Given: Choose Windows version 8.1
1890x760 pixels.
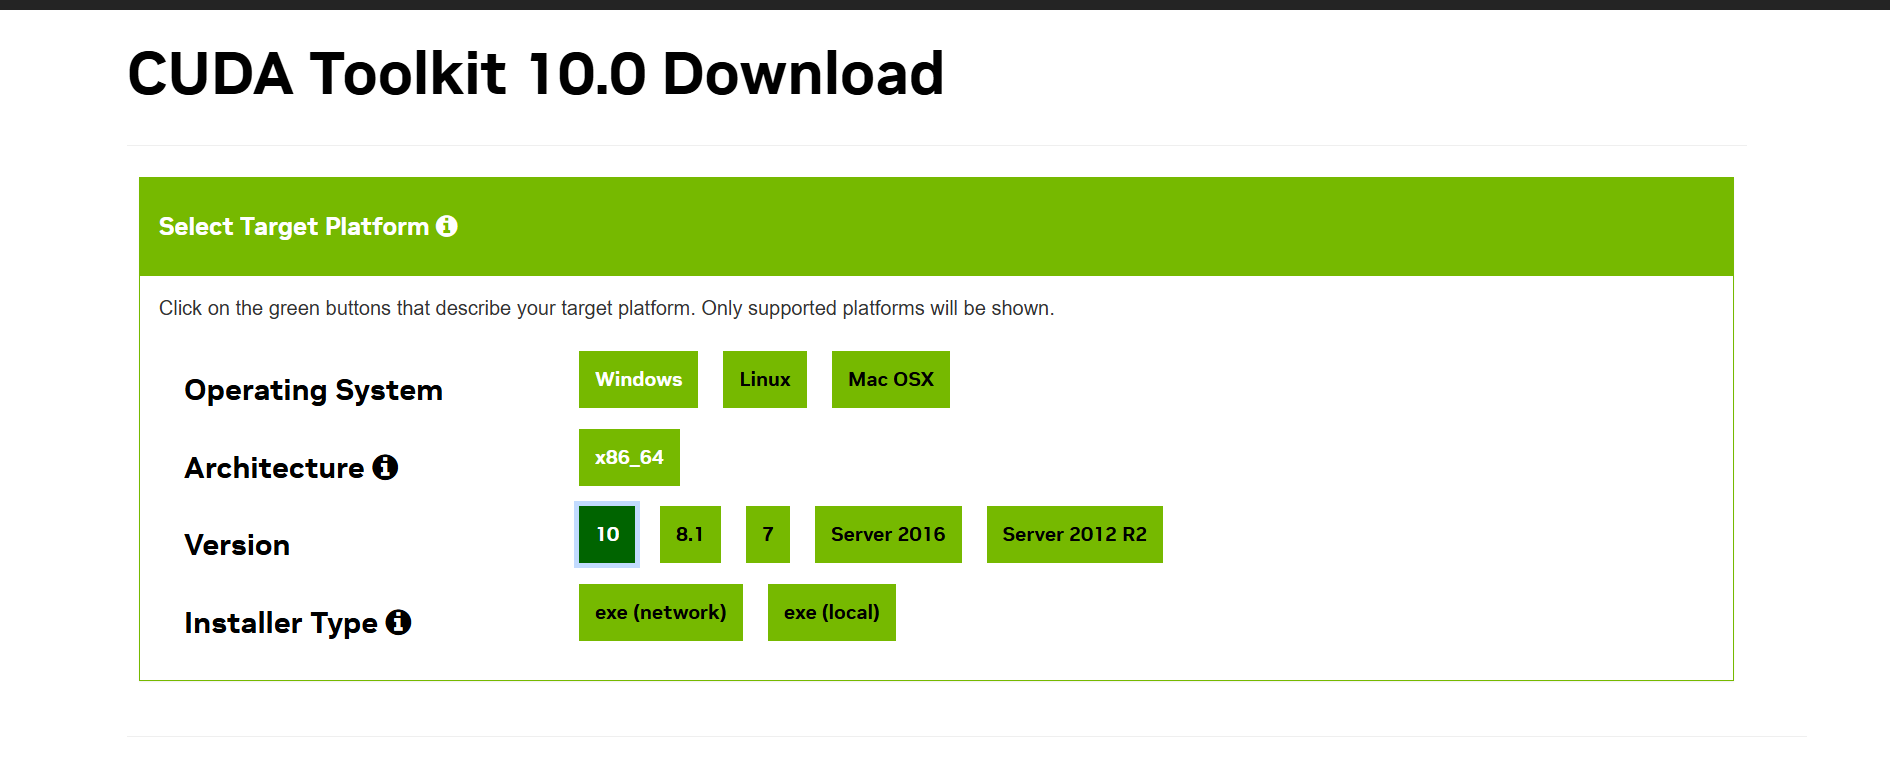Looking at the screenshot, I should pos(690,534).
